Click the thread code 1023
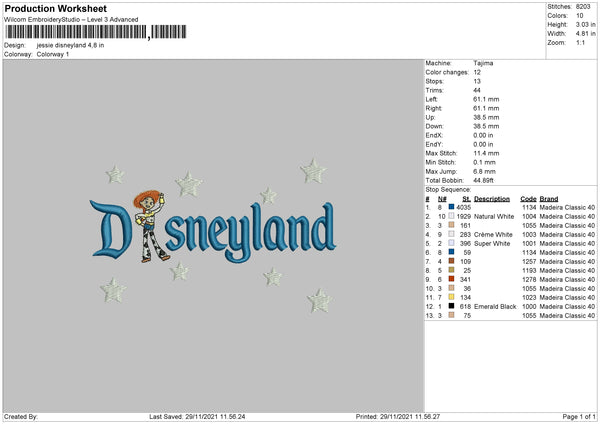 529,297
